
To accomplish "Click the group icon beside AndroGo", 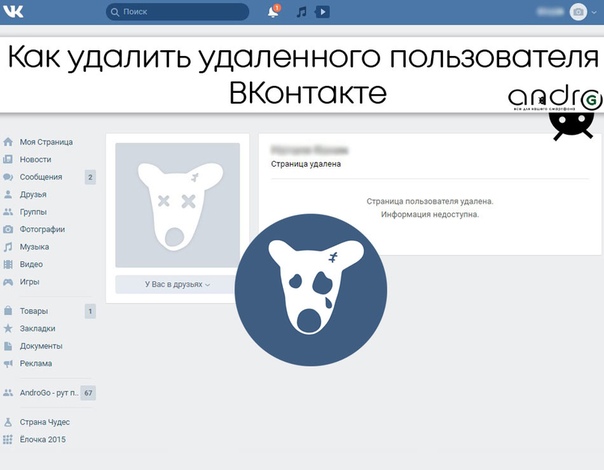I will pyautogui.click(x=8, y=393).
